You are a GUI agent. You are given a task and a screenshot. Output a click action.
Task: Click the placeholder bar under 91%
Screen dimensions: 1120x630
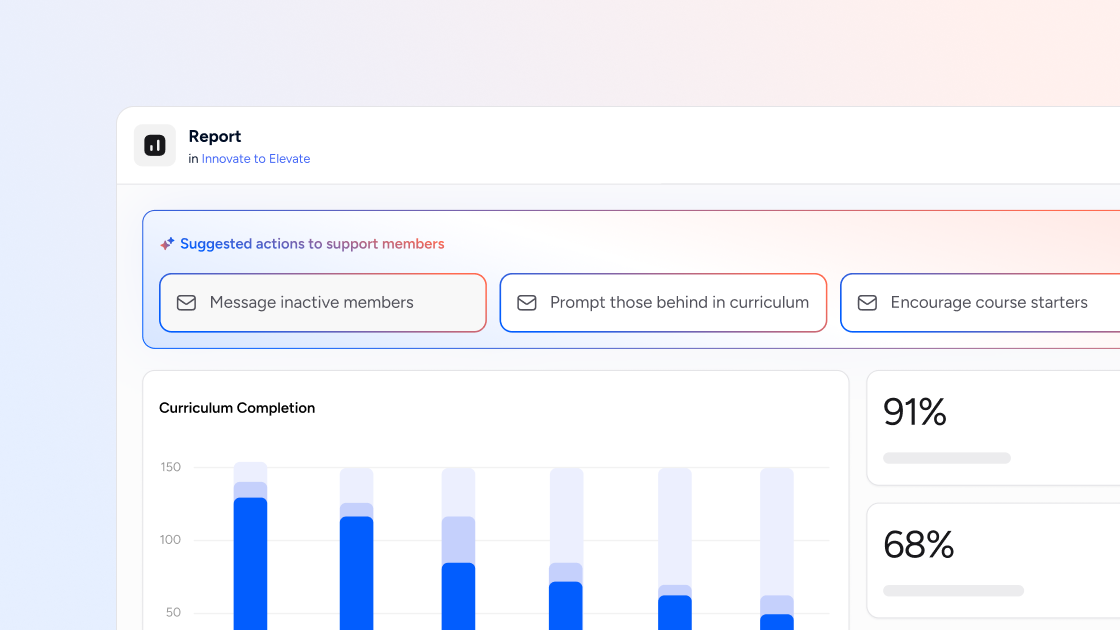click(947, 458)
